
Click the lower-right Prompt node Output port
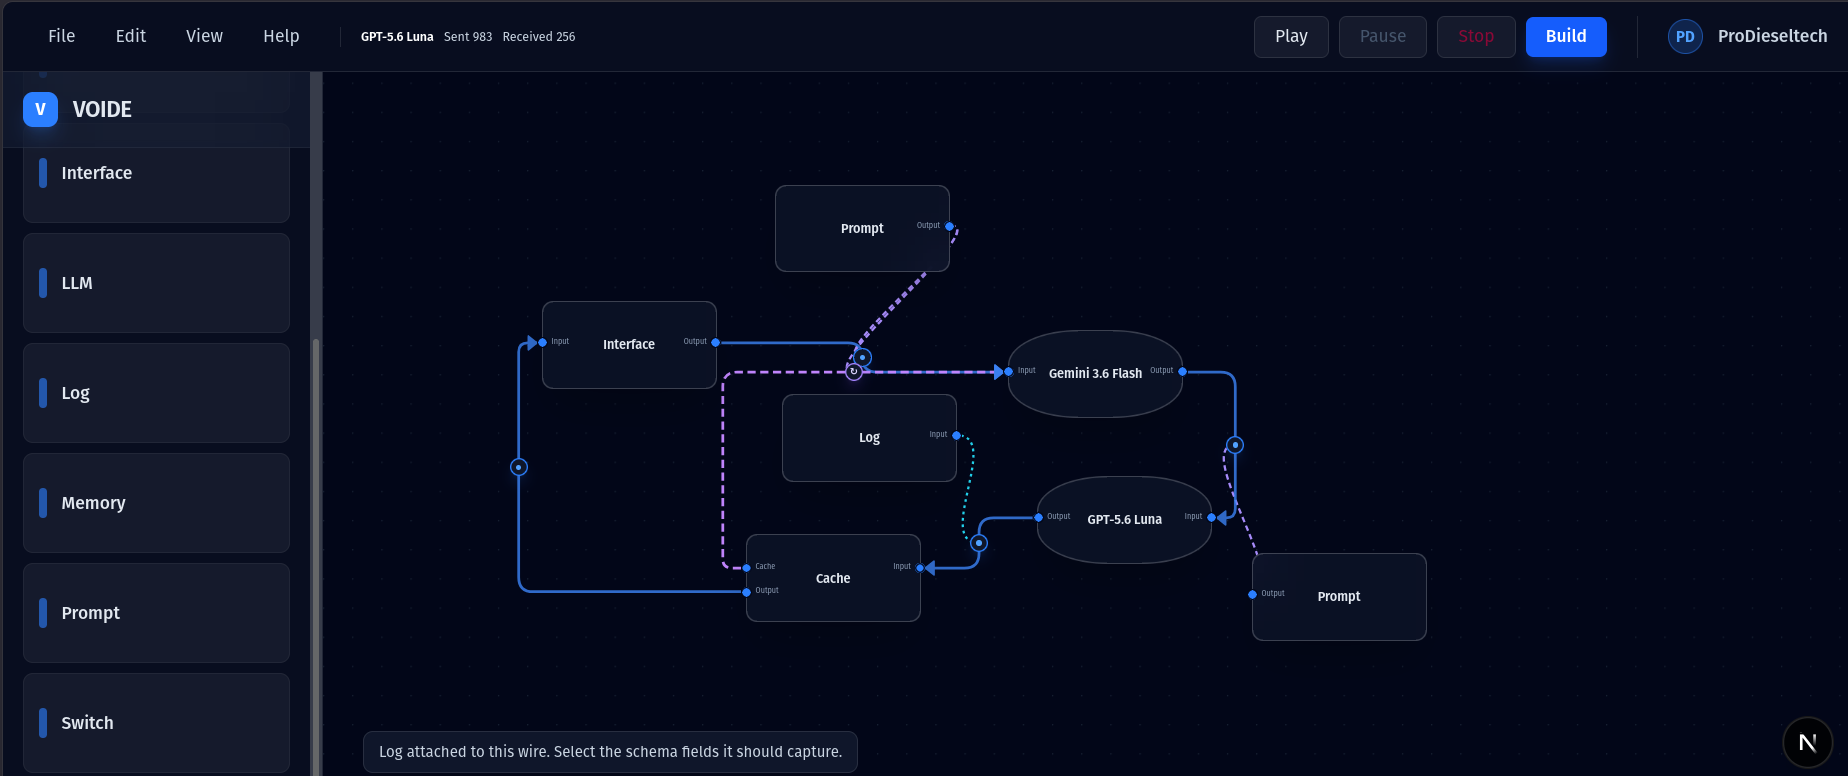click(x=1252, y=594)
